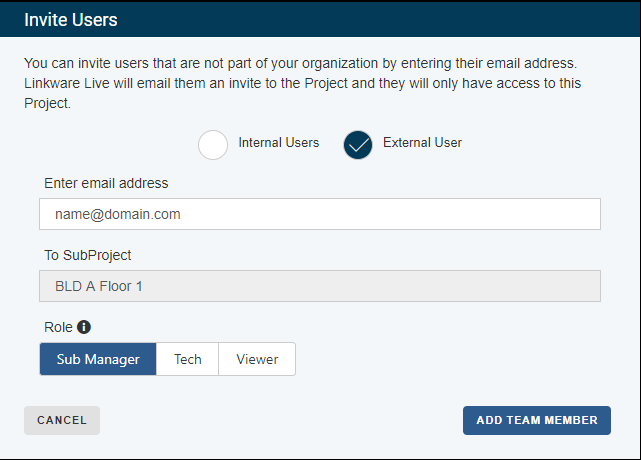
Task: Dismiss dialog with the CANCEL button
Action: click(x=62, y=420)
